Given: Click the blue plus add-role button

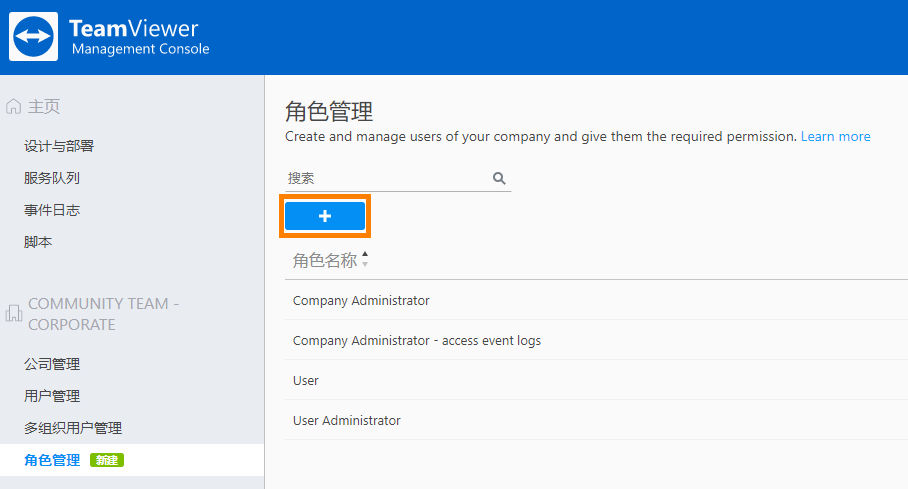Looking at the screenshot, I should [325, 216].
